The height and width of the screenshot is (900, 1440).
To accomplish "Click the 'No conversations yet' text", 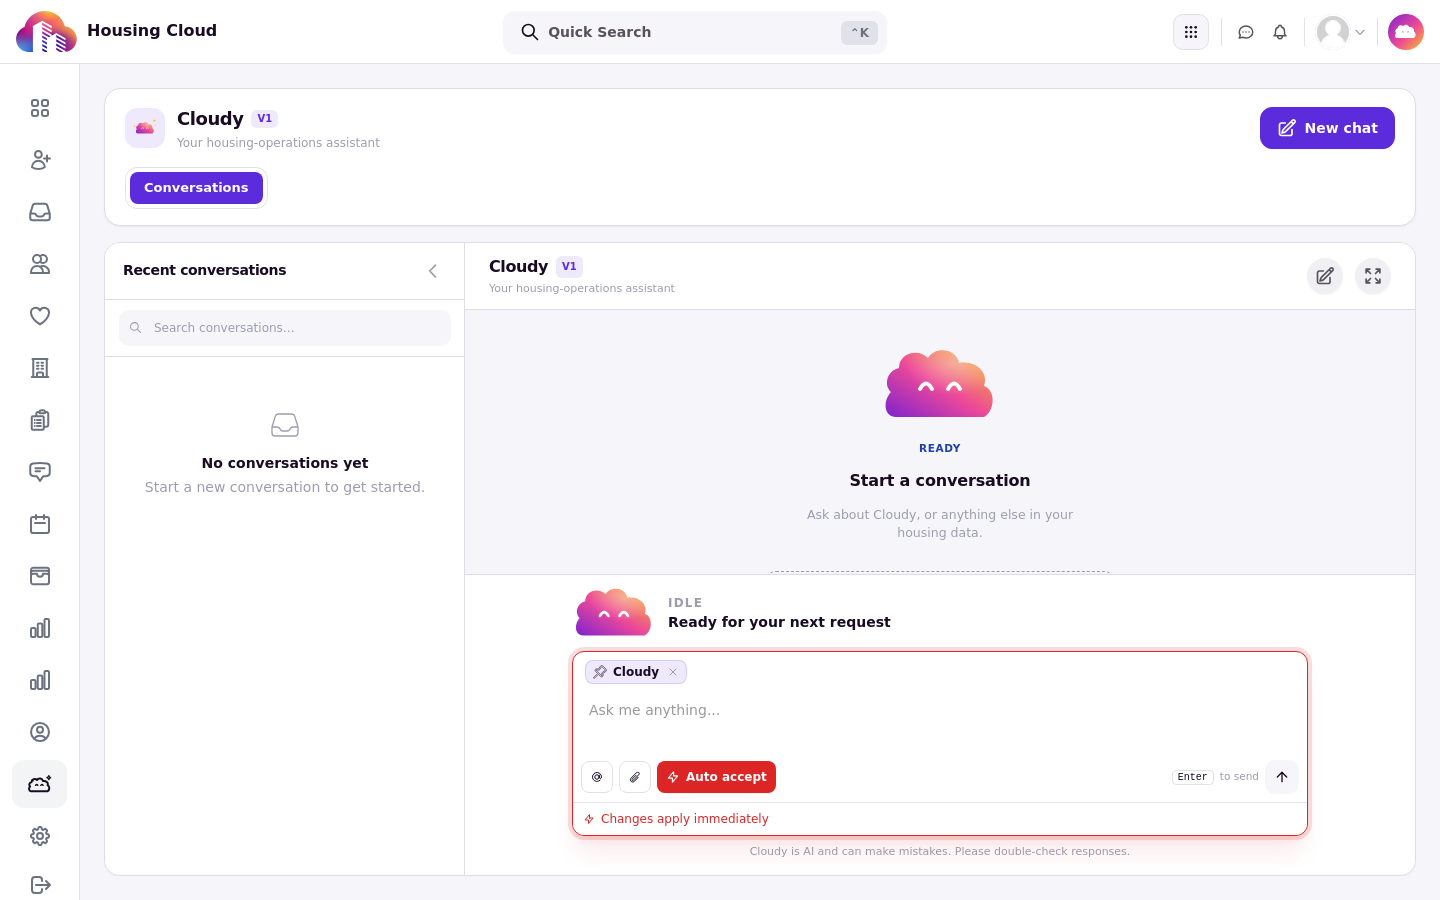I will click(x=285, y=463).
